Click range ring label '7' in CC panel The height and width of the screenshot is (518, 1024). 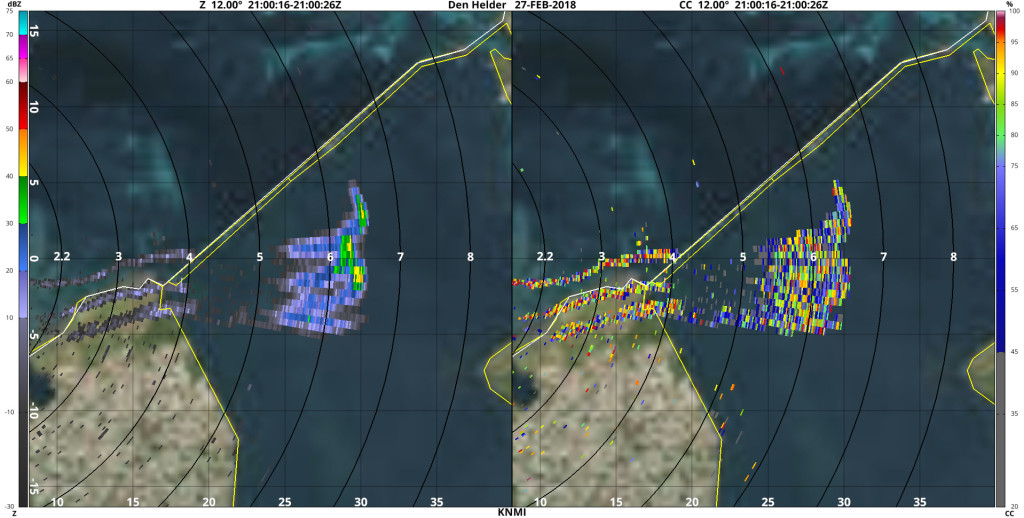click(x=884, y=257)
